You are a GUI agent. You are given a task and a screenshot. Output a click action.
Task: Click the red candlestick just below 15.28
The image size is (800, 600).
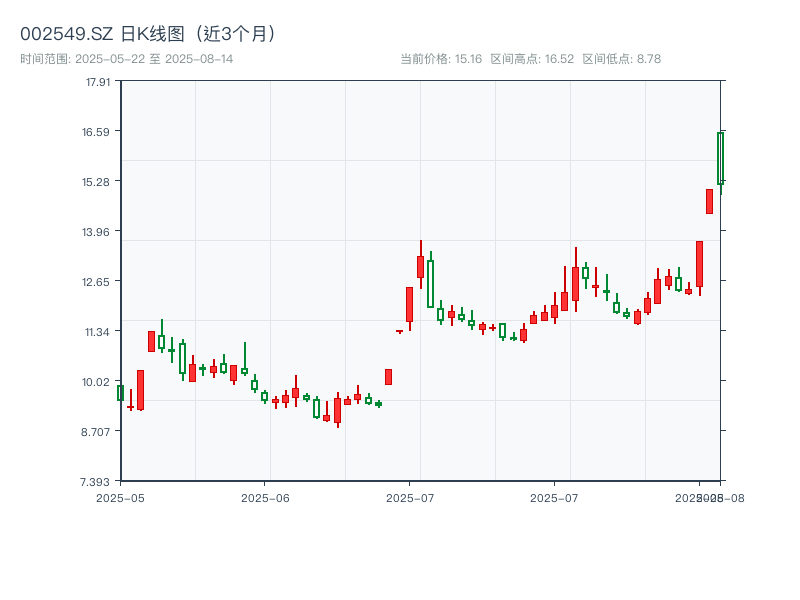coord(709,201)
